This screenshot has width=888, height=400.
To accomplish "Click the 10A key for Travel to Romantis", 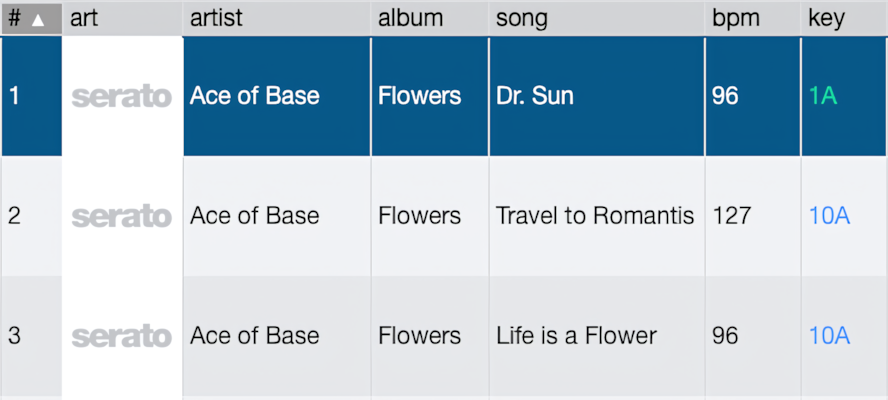I will pos(830,216).
